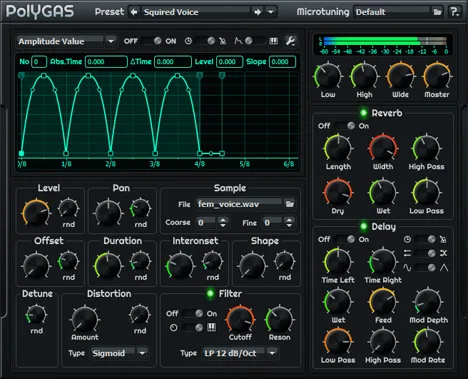Click the help question mark icon
The height and width of the screenshot is (379, 468).
(x=454, y=12)
